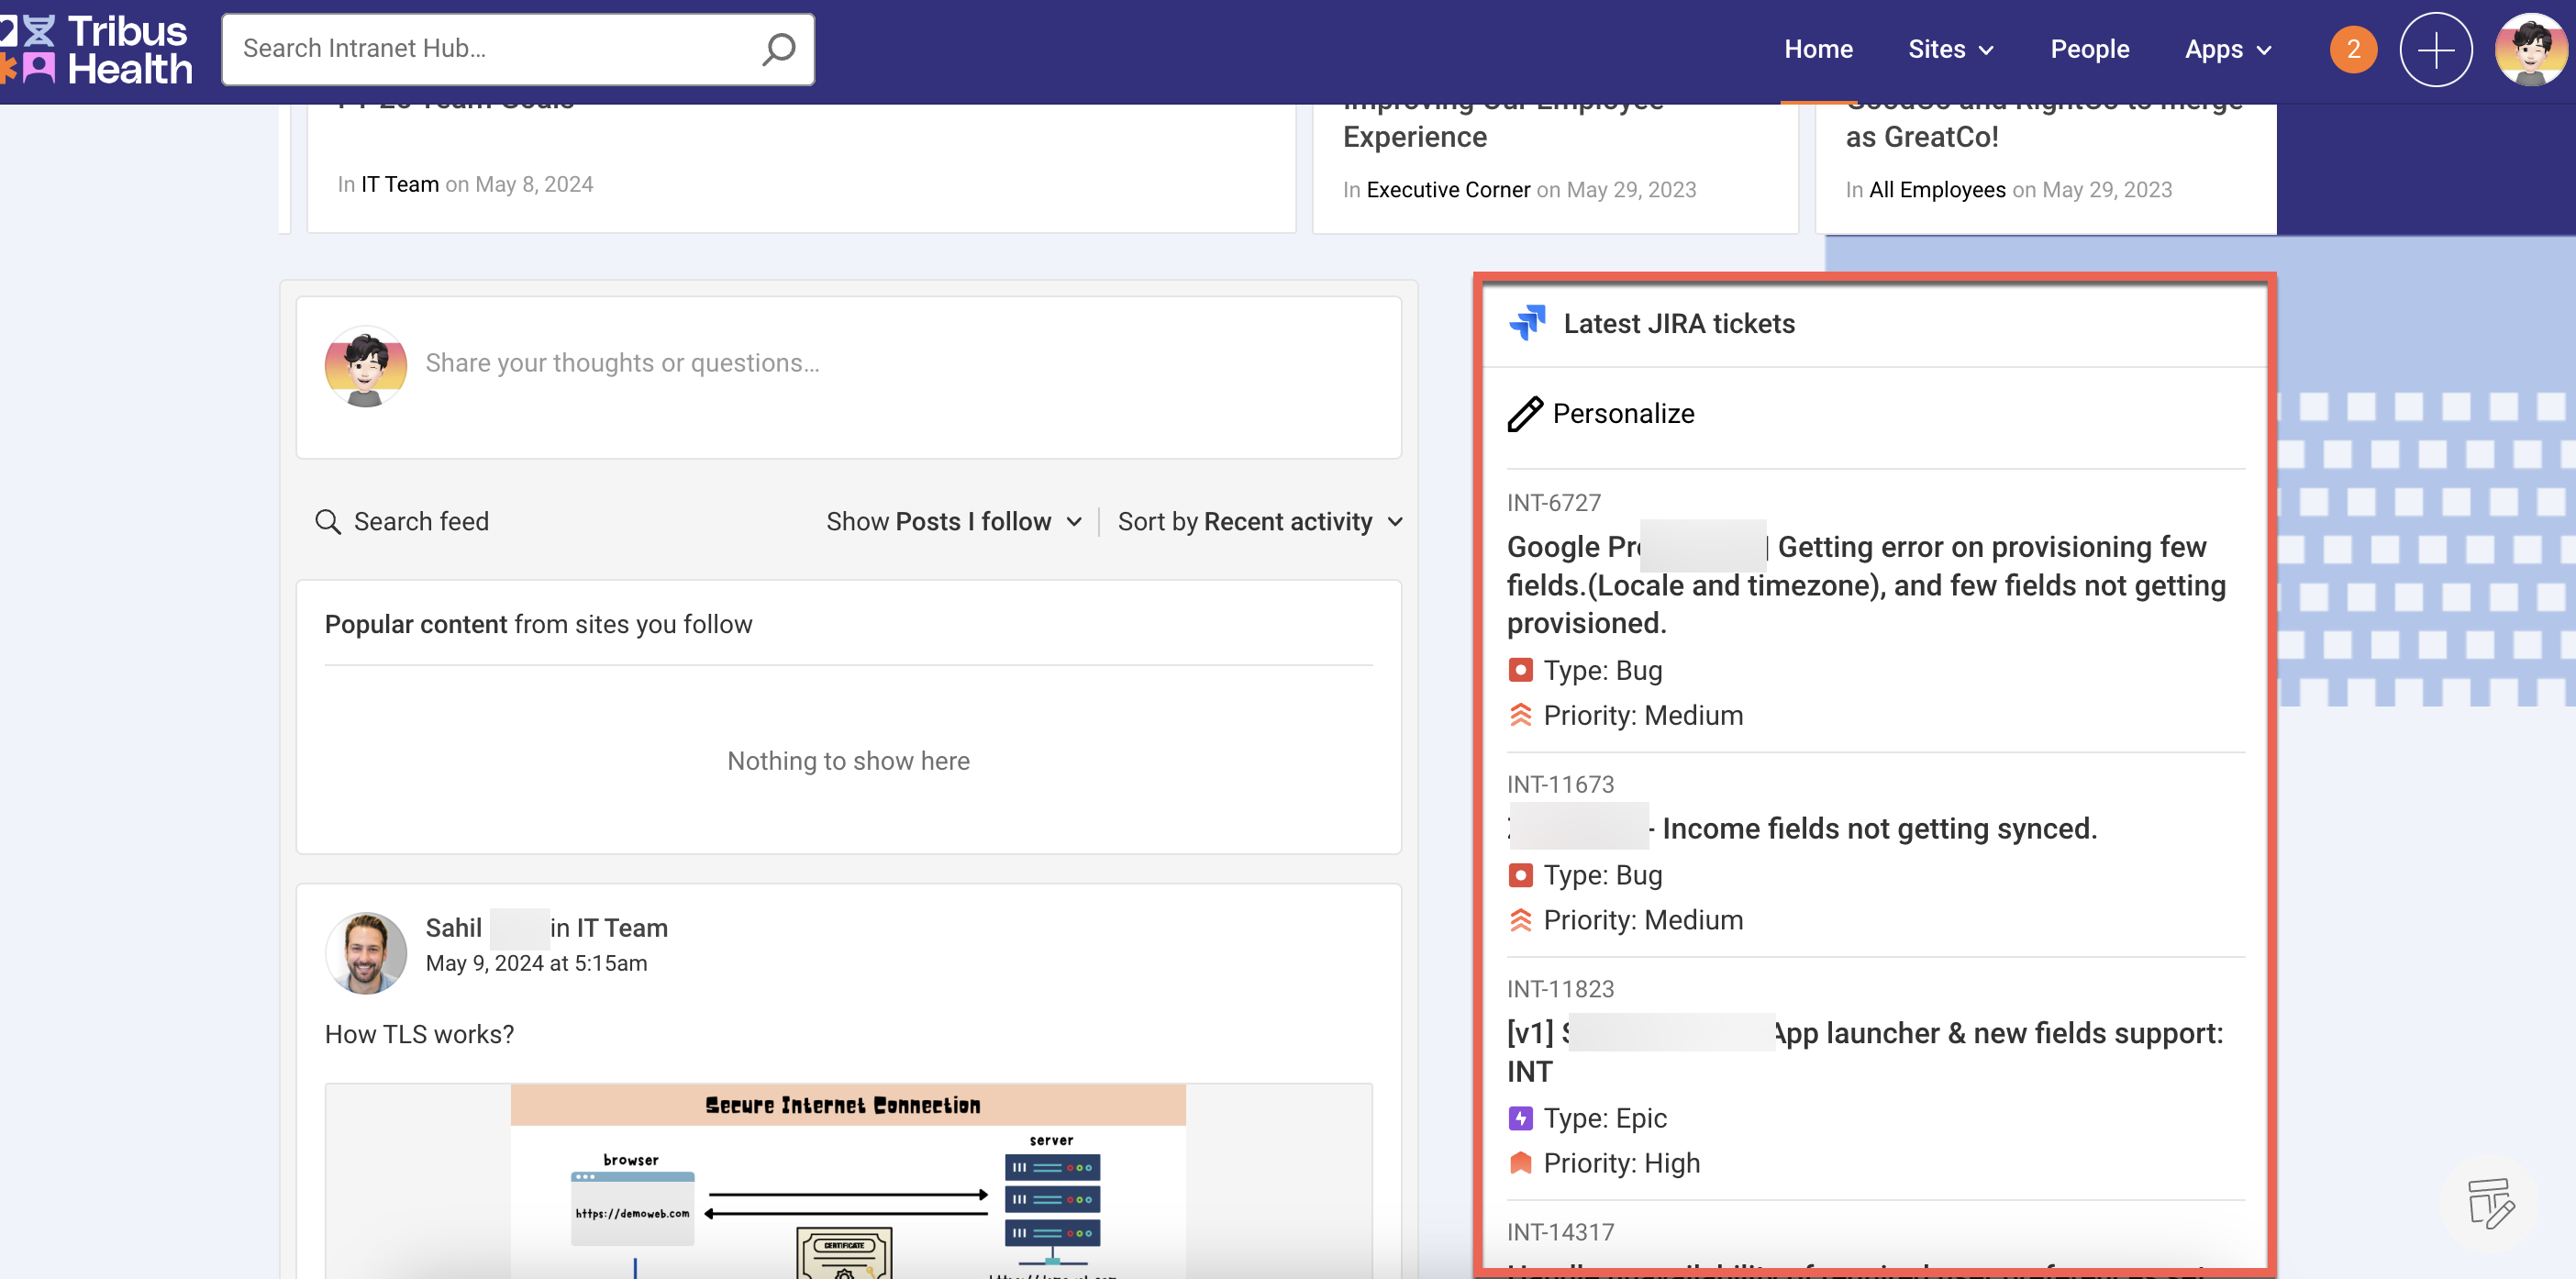Viewport: 2576px width, 1279px height.
Task: Click the pencil/Personalize icon
Action: tap(1525, 415)
